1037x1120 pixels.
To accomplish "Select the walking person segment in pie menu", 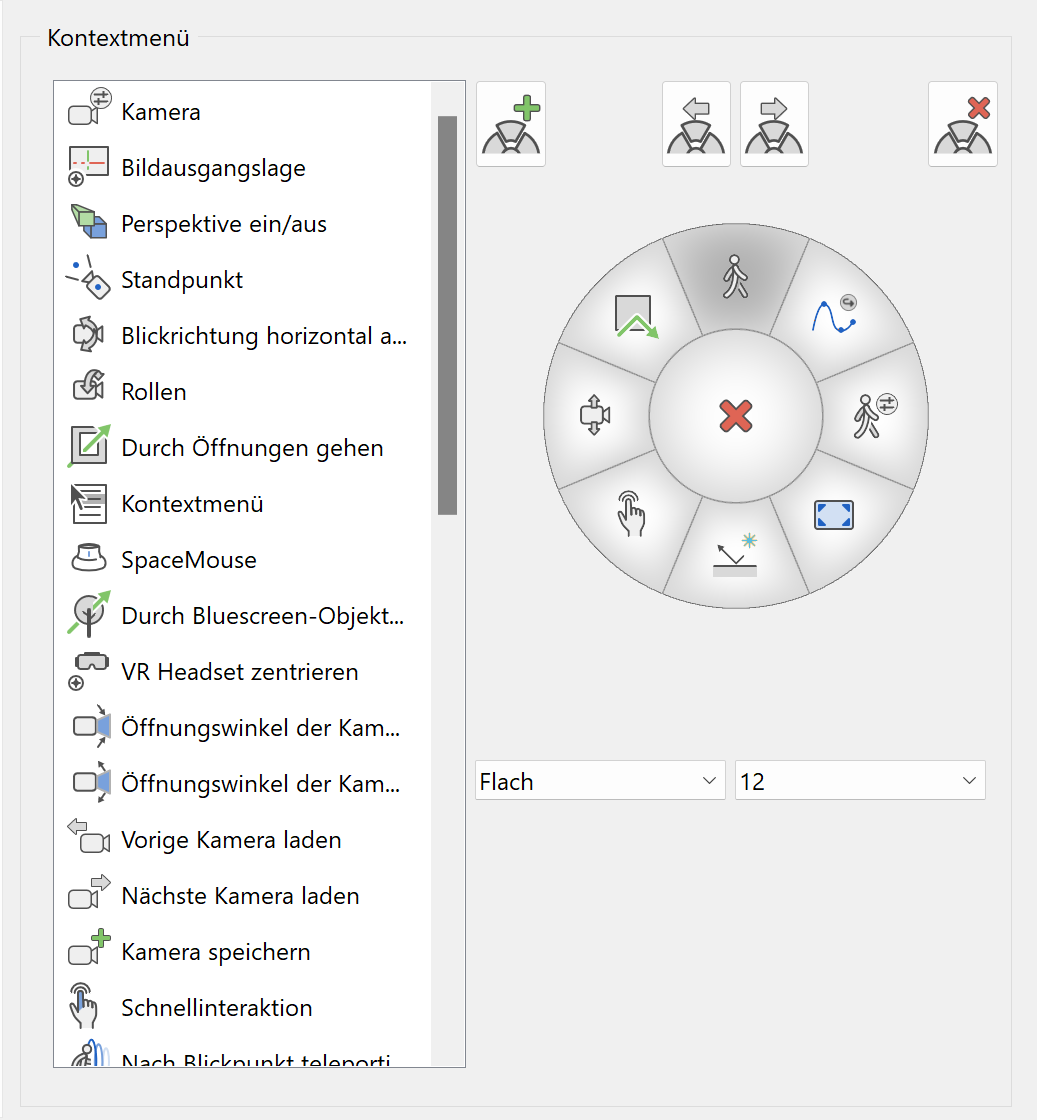I will 736,277.
